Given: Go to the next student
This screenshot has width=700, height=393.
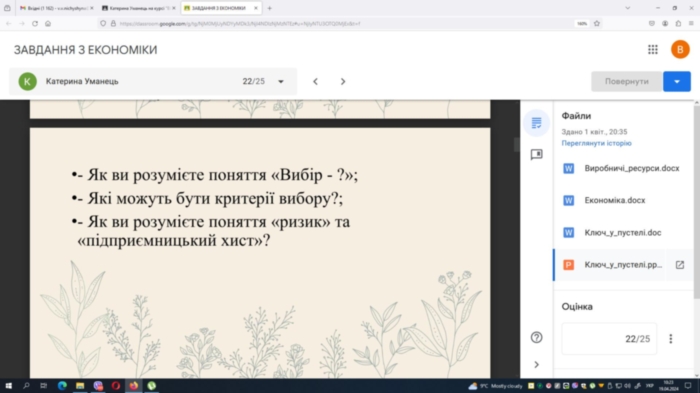Looking at the screenshot, I should [x=343, y=81].
